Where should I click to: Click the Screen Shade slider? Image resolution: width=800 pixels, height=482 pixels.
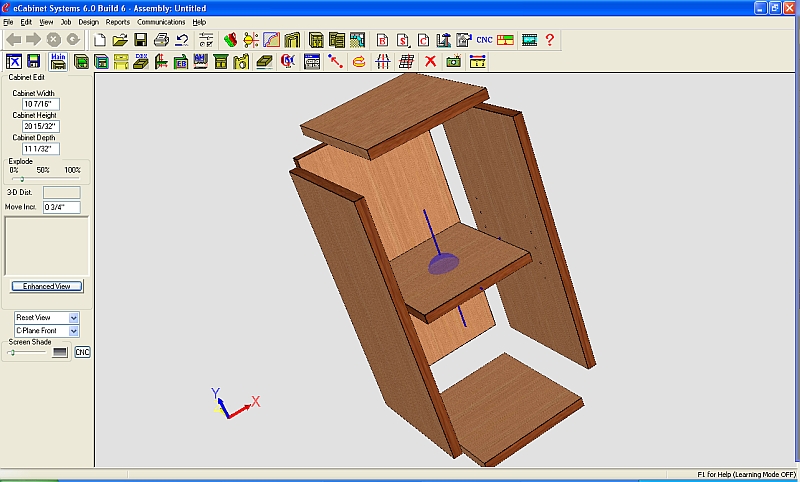pos(28,352)
